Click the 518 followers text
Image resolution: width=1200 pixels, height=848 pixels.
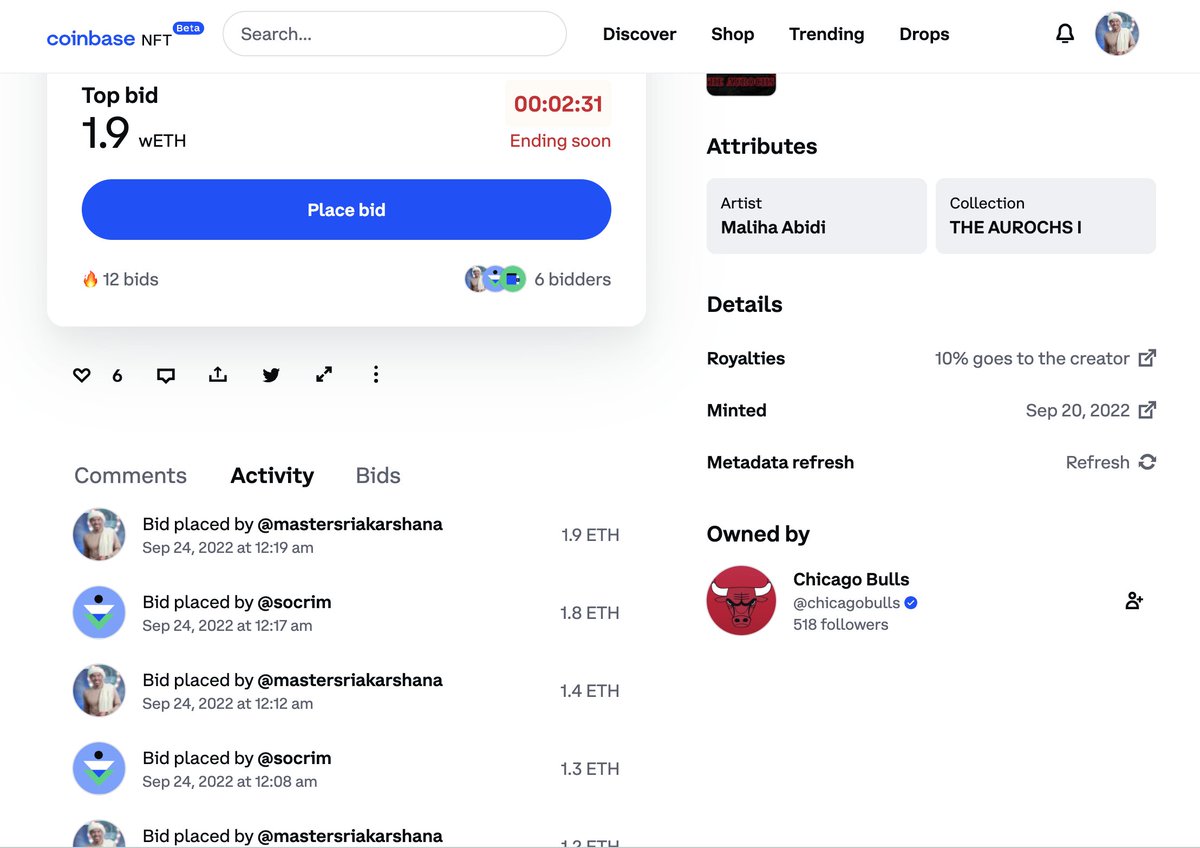point(841,624)
